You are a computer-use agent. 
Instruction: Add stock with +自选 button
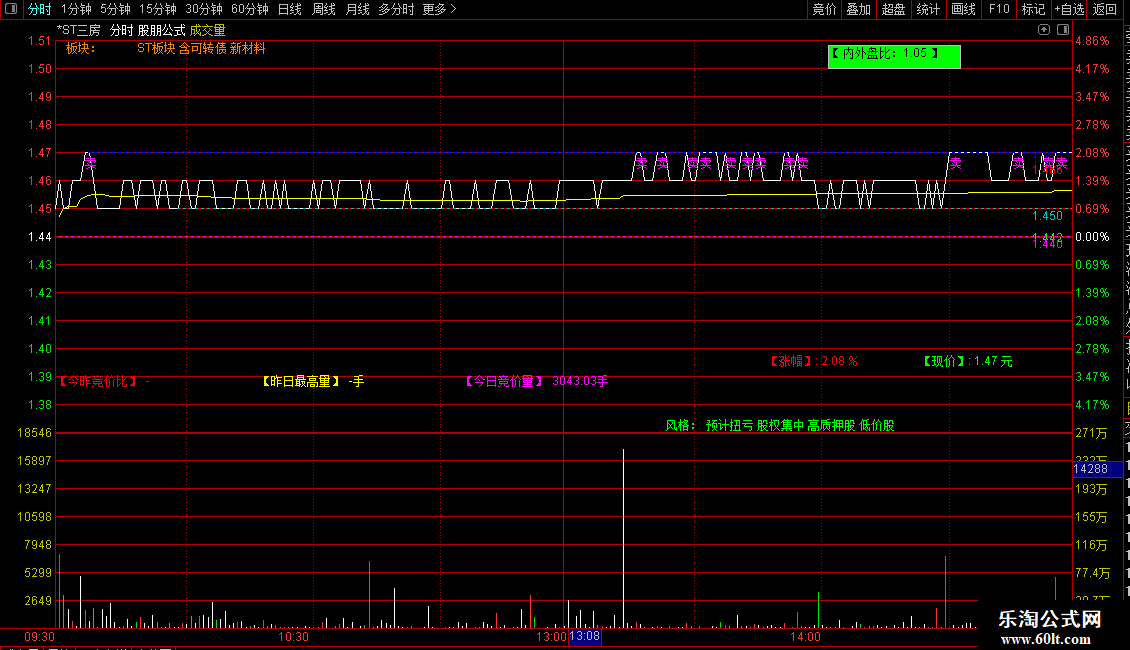click(1069, 9)
